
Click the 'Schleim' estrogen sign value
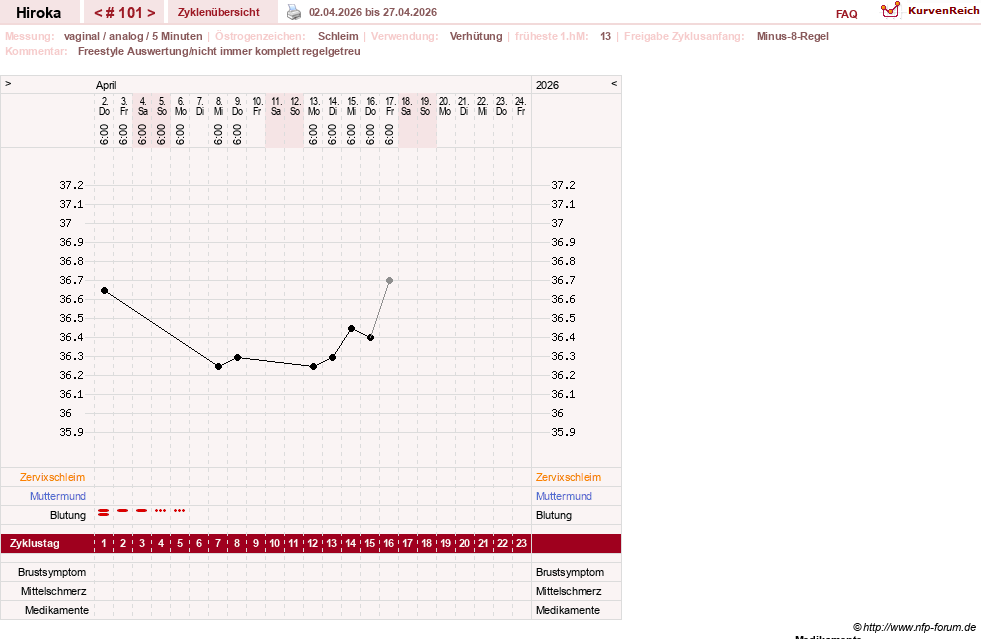[x=338, y=36]
